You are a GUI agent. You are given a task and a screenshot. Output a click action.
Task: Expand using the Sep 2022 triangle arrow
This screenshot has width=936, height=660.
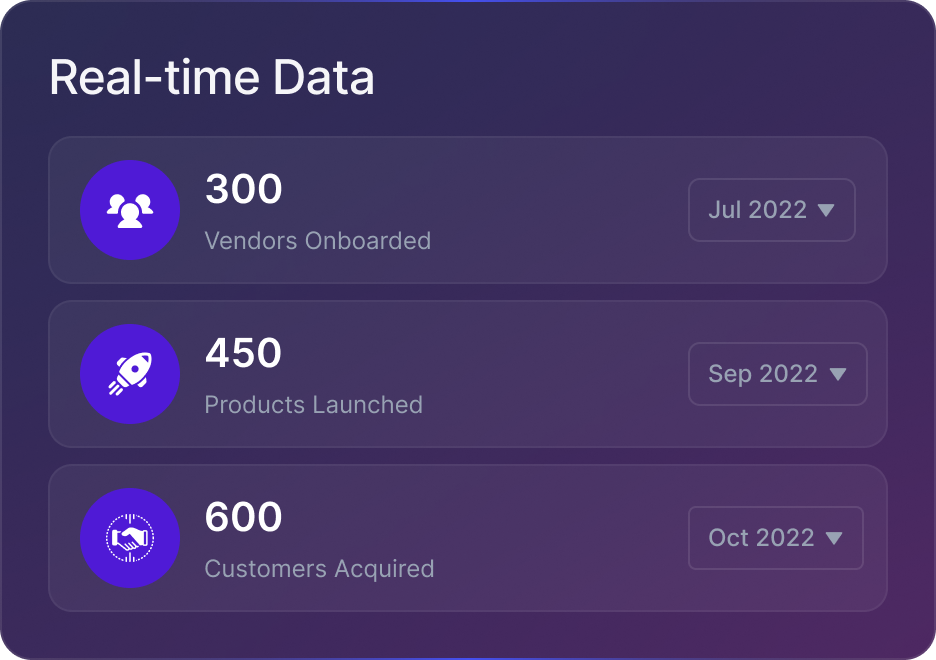pos(838,374)
